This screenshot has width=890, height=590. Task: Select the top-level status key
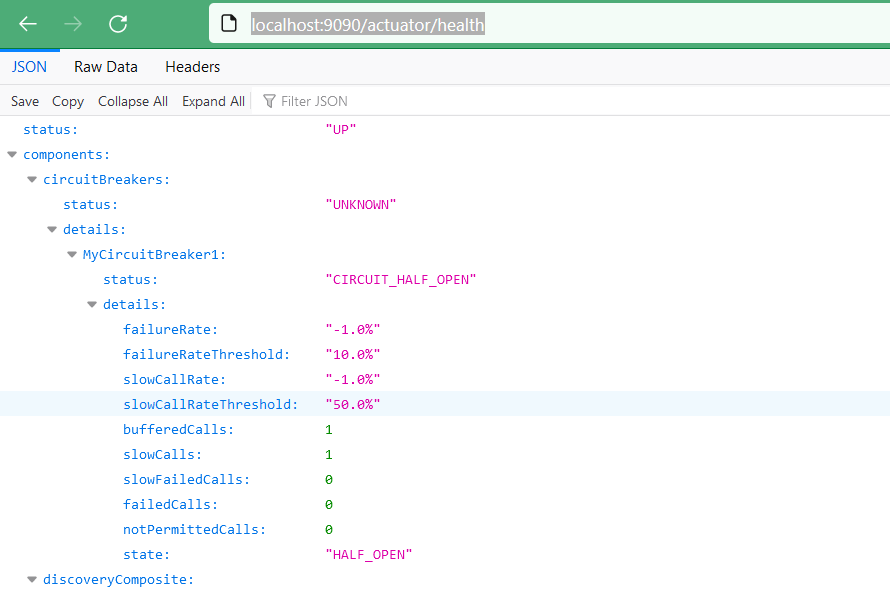(x=51, y=129)
